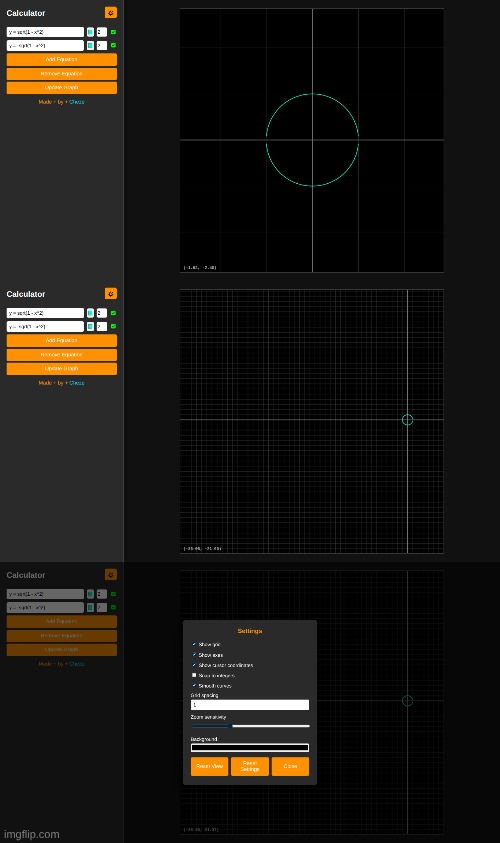Open settings gear in middle screenshot
Image resolution: width=500 pixels, height=843 pixels.
pos(111,294)
